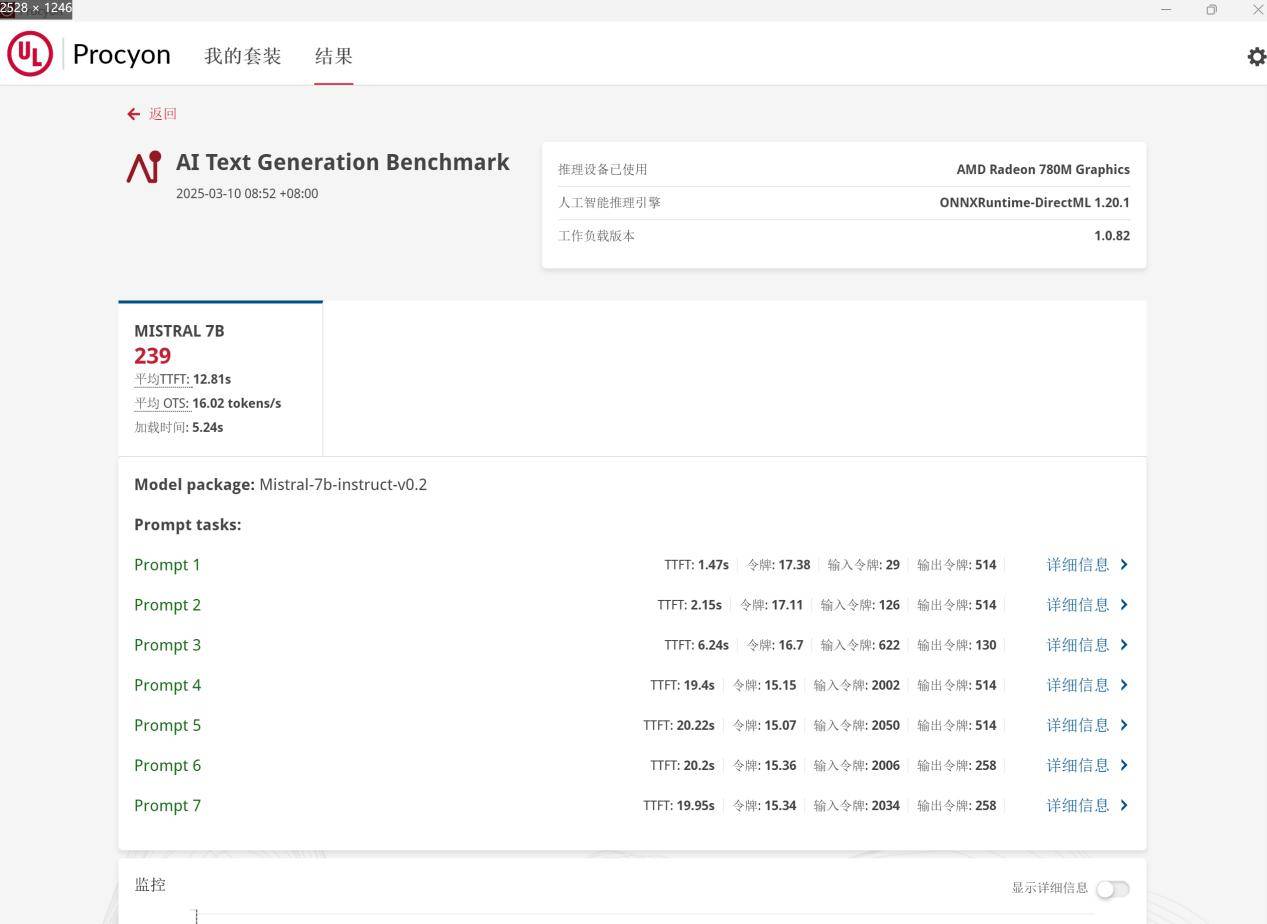Select the MISTRAL 7B score tab
1267x924 pixels.
(220, 378)
